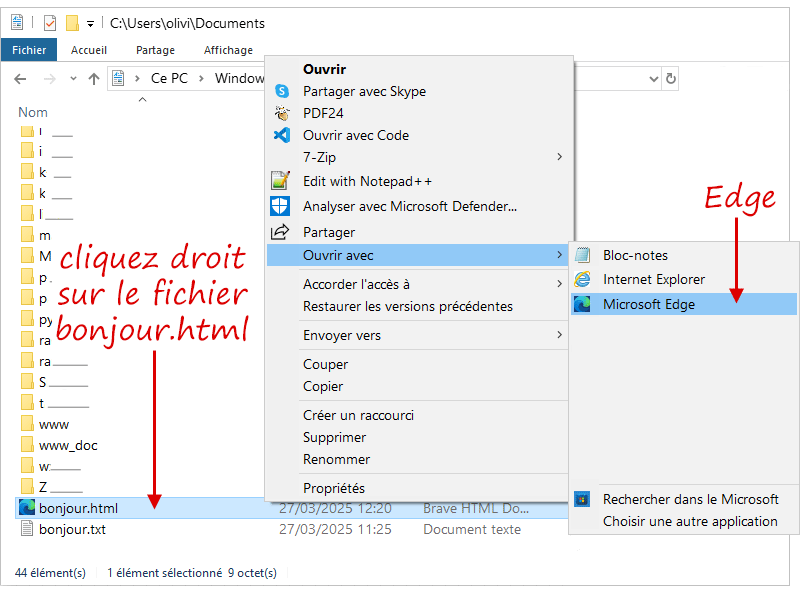Image resolution: width=800 pixels, height=600 pixels.
Task: Expand the Ouvrir avec submenu arrow
Action: [x=560, y=255]
